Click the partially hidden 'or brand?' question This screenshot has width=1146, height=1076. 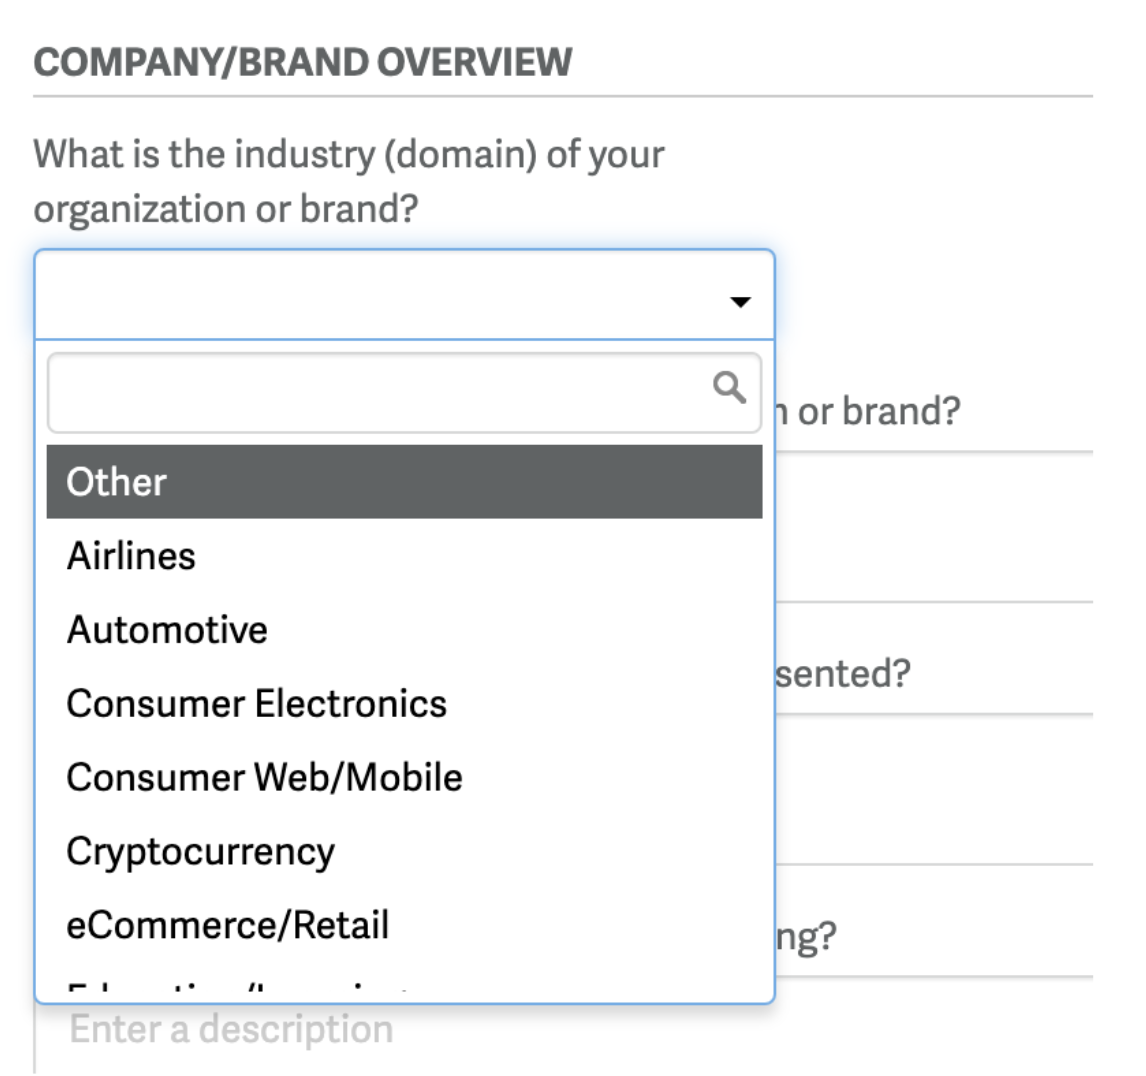868,412
